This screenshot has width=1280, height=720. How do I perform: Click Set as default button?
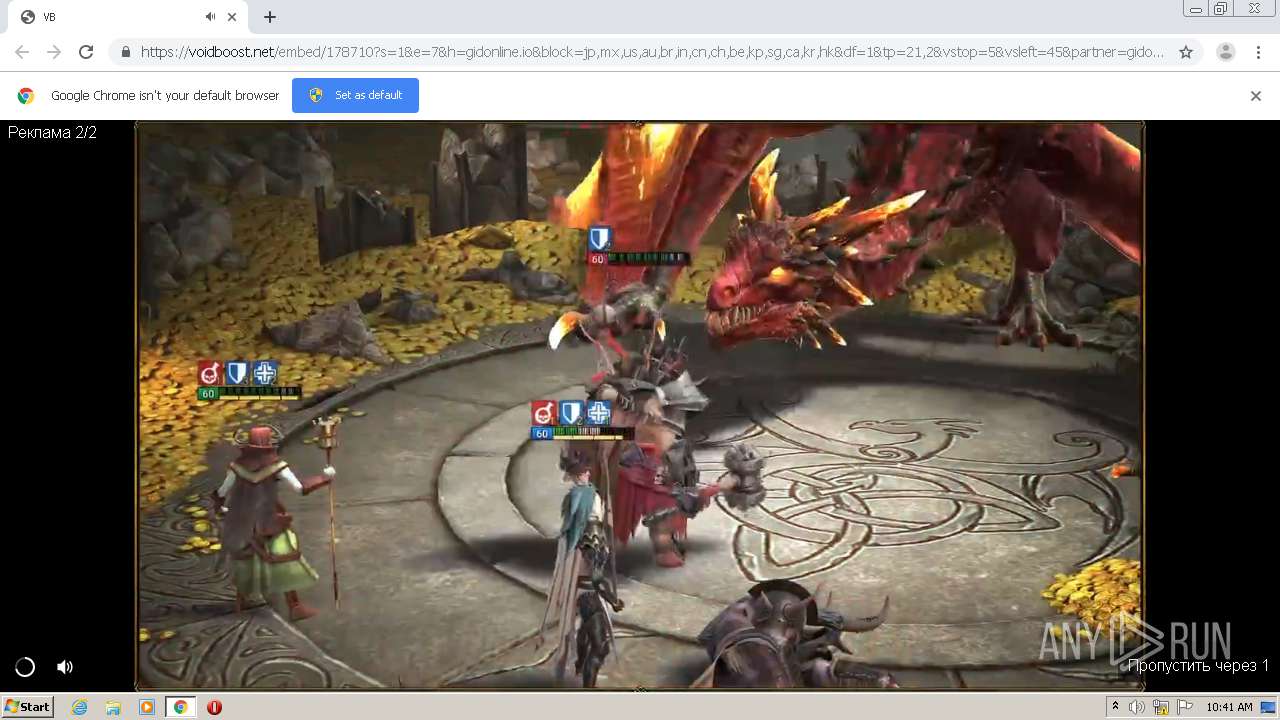click(x=355, y=95)
